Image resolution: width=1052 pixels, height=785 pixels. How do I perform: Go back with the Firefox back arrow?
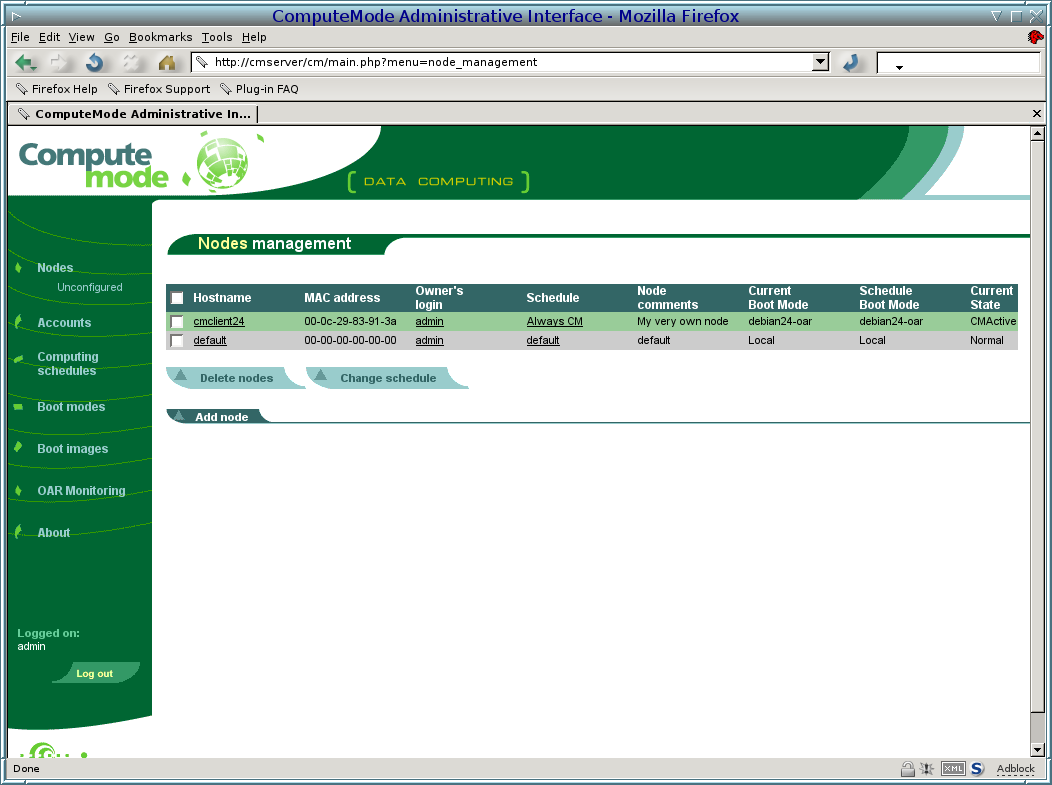25,62
